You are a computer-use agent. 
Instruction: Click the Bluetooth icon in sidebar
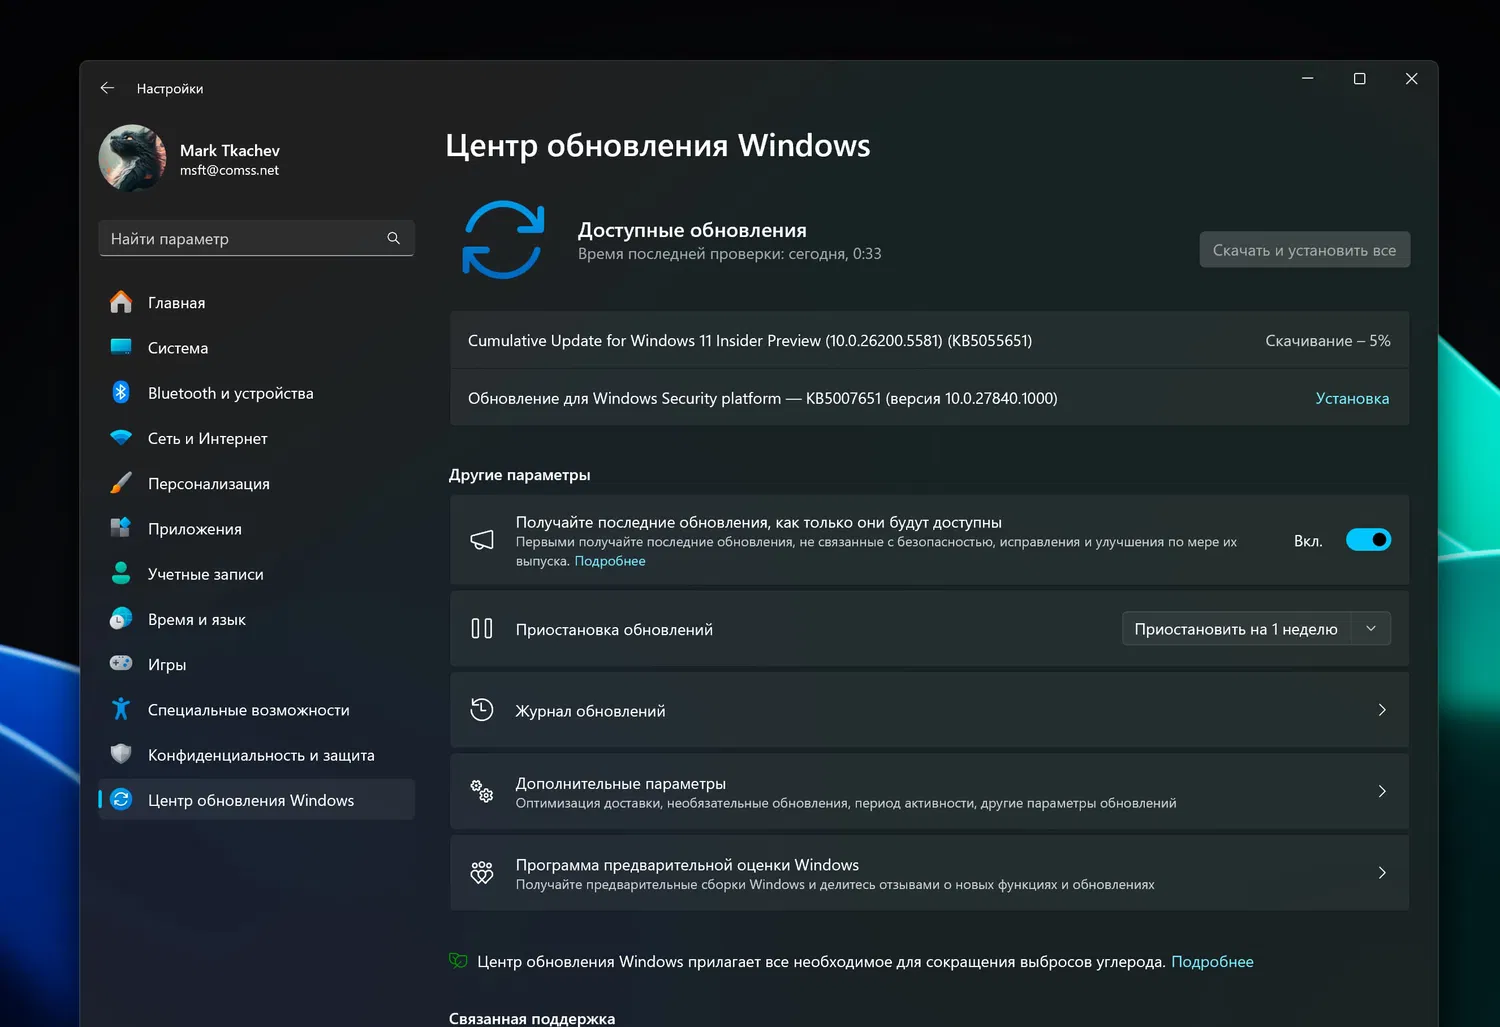tap(121, 392)
